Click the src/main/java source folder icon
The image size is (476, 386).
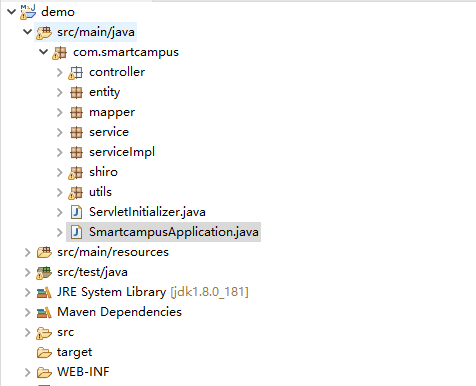pyautogui.click(x=44, y=32)
